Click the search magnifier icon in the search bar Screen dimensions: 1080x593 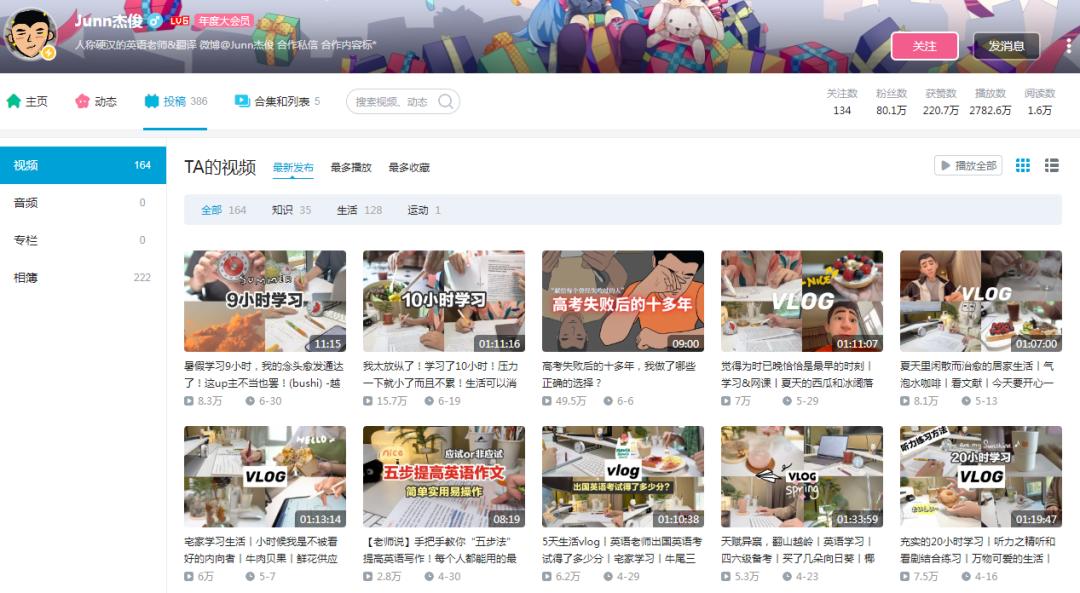click(x=444, y=101)
